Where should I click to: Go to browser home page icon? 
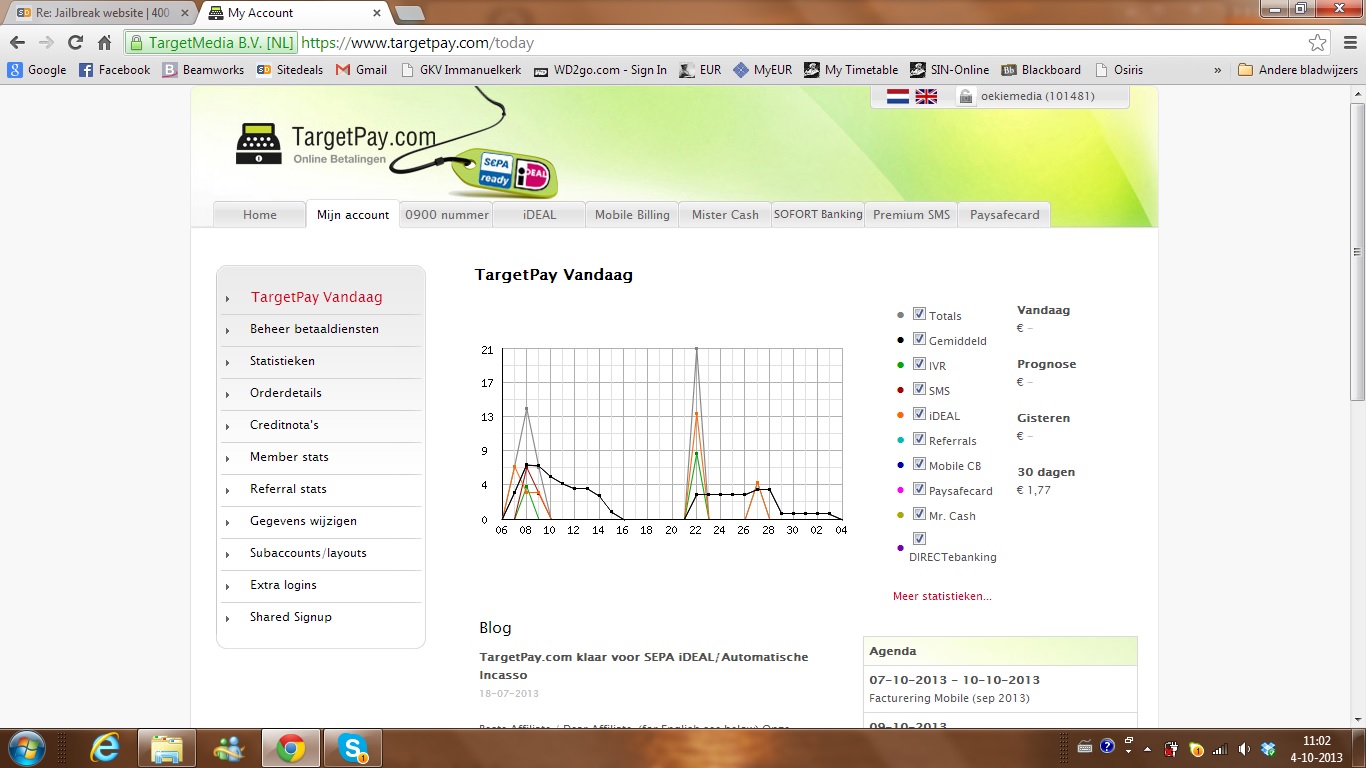(x=104, y=43)
